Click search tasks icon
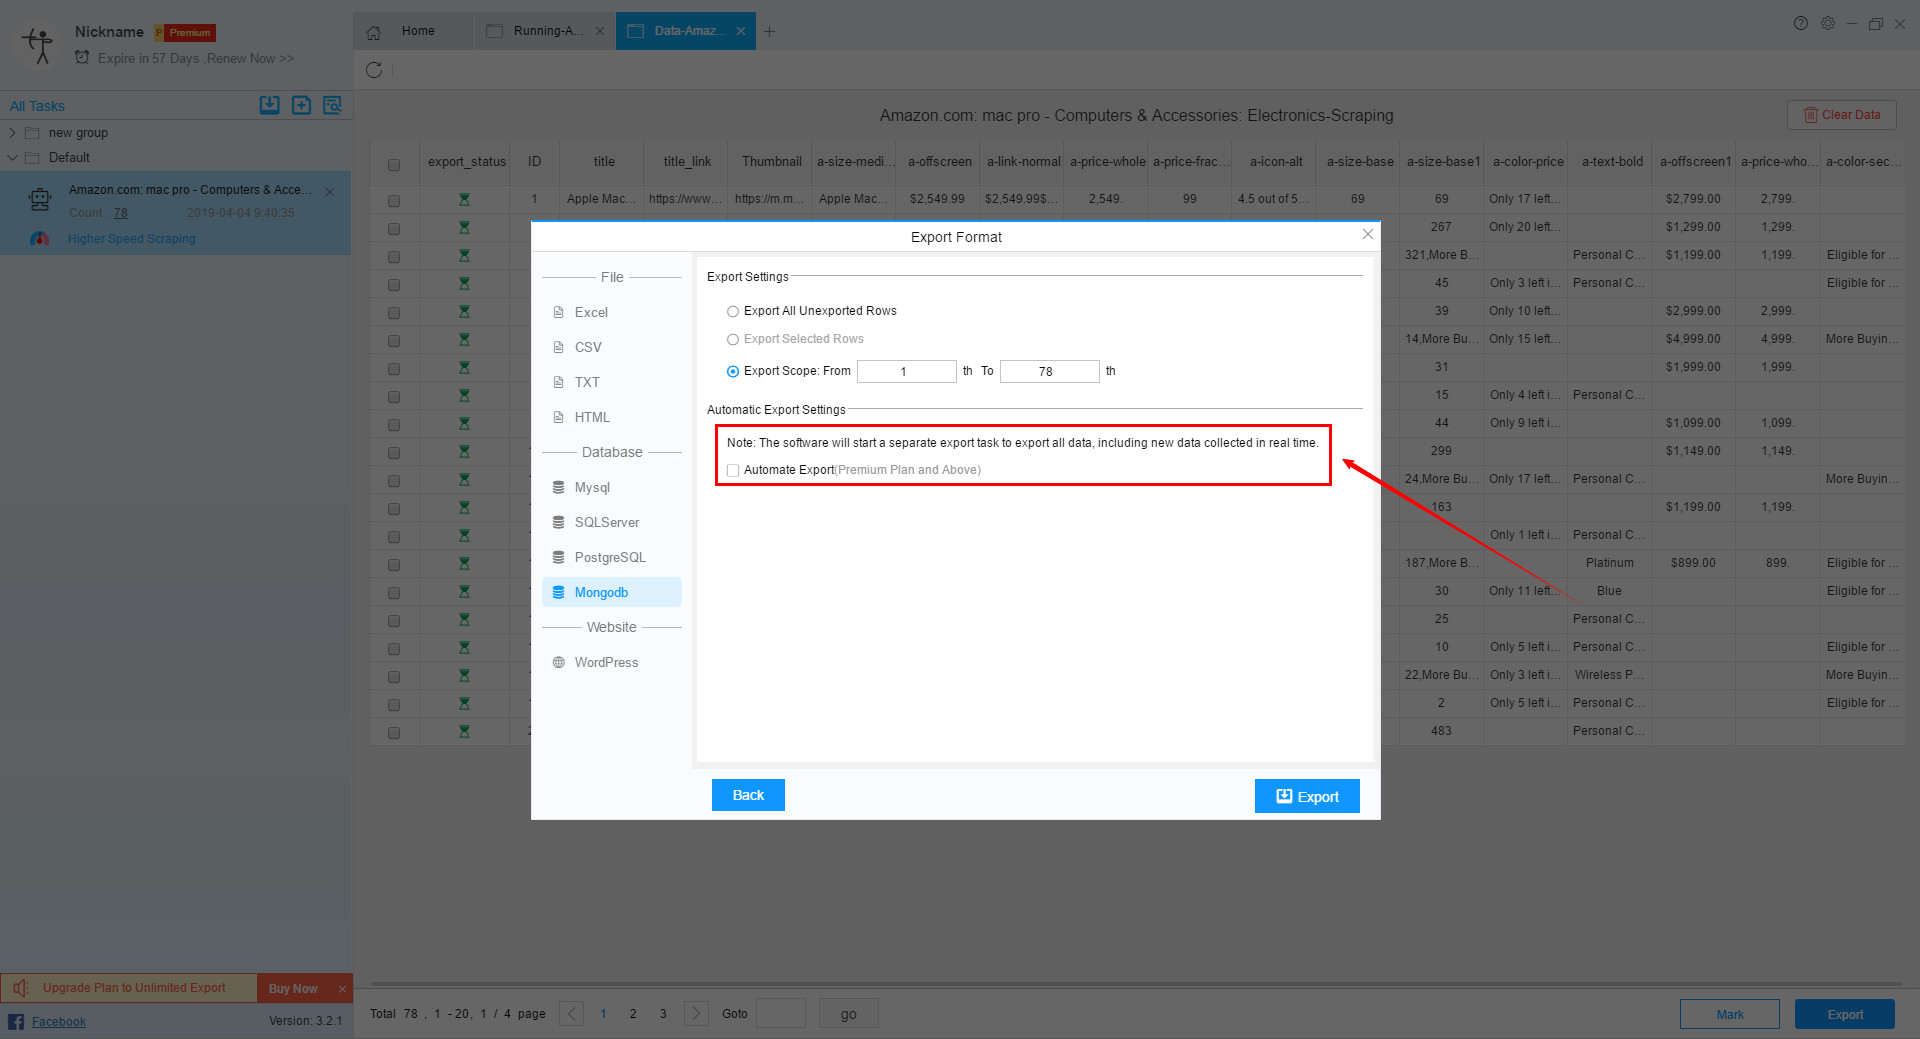Image resolution: width=1920 pixels, height=1039 pixels. [x=333, y=105]
